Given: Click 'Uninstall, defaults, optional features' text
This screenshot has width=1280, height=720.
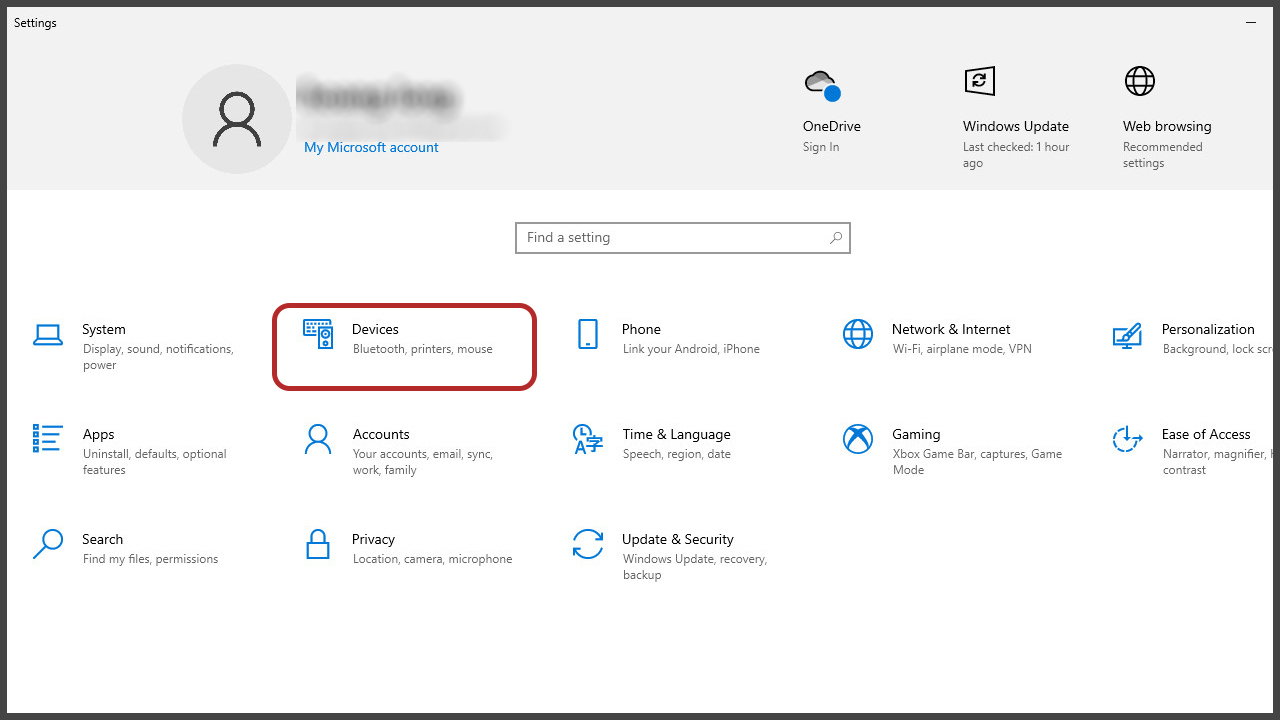Looking at the screenshot, I should point(155,462).
